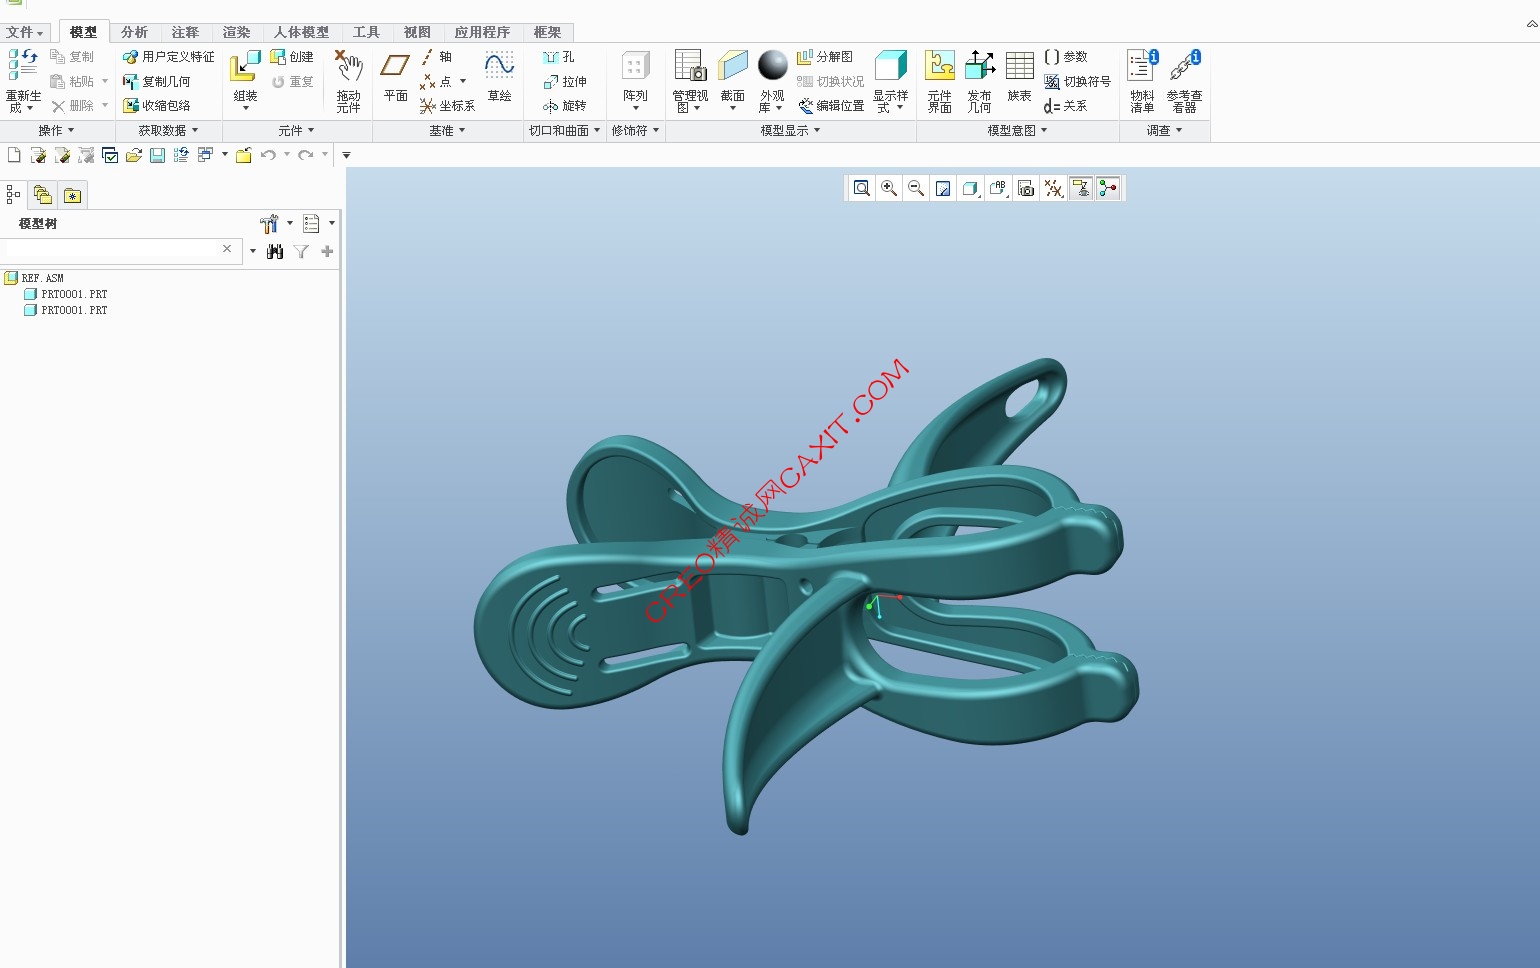Click the Hole (孔) tool
This screenshot has width=1540, height=968.
tap(558, 57)
